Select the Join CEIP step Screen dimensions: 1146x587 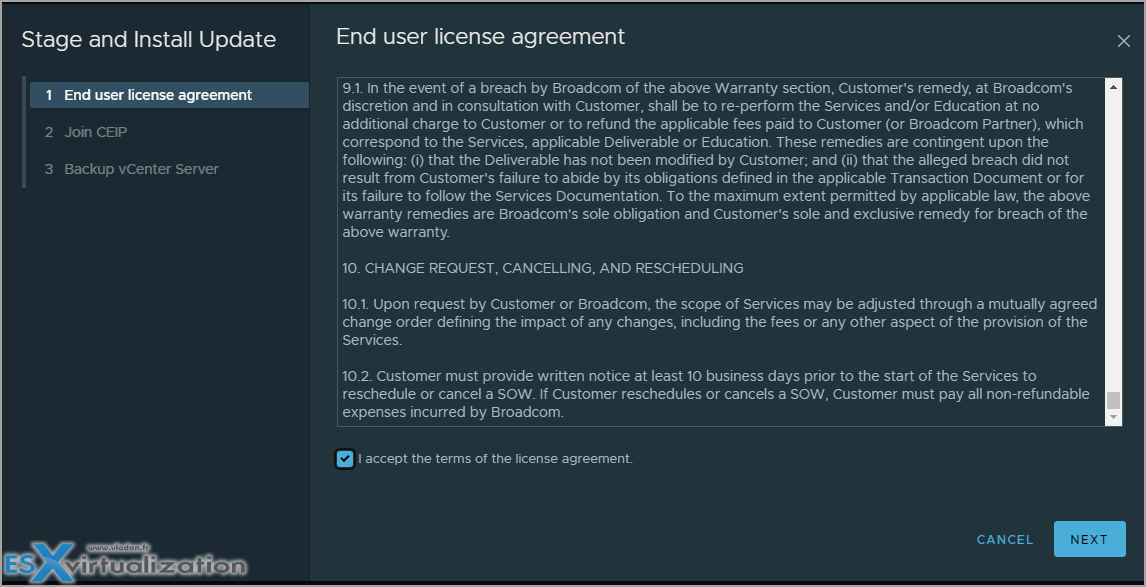tap(96, 132)
